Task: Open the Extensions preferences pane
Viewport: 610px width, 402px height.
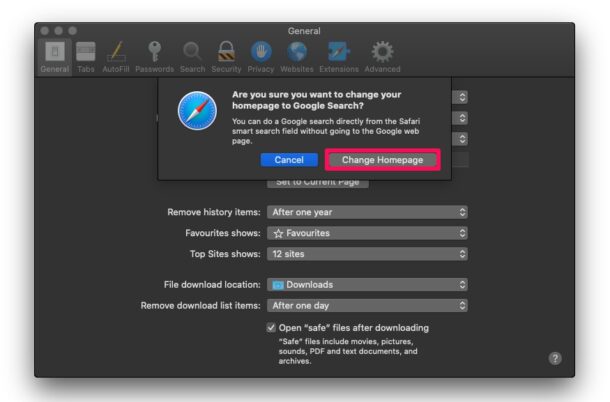Action: (x=339, y=57)
